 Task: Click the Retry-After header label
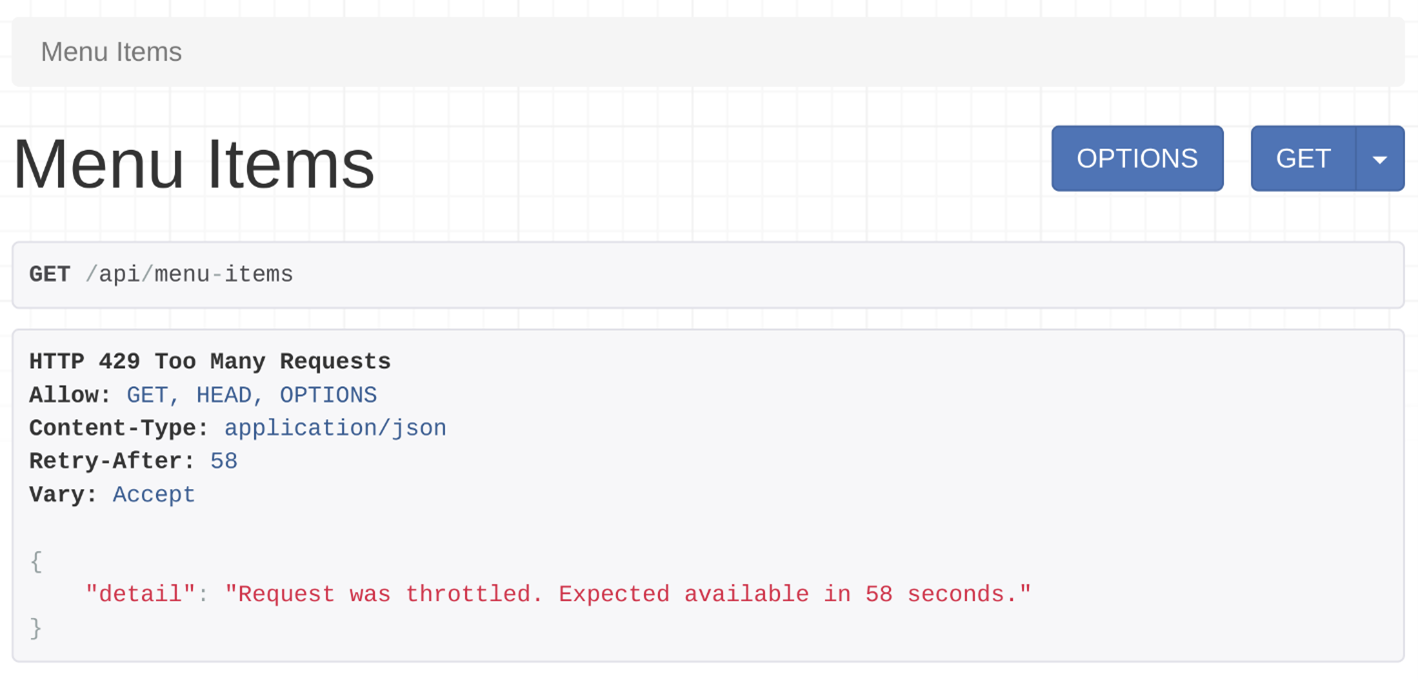111,461
